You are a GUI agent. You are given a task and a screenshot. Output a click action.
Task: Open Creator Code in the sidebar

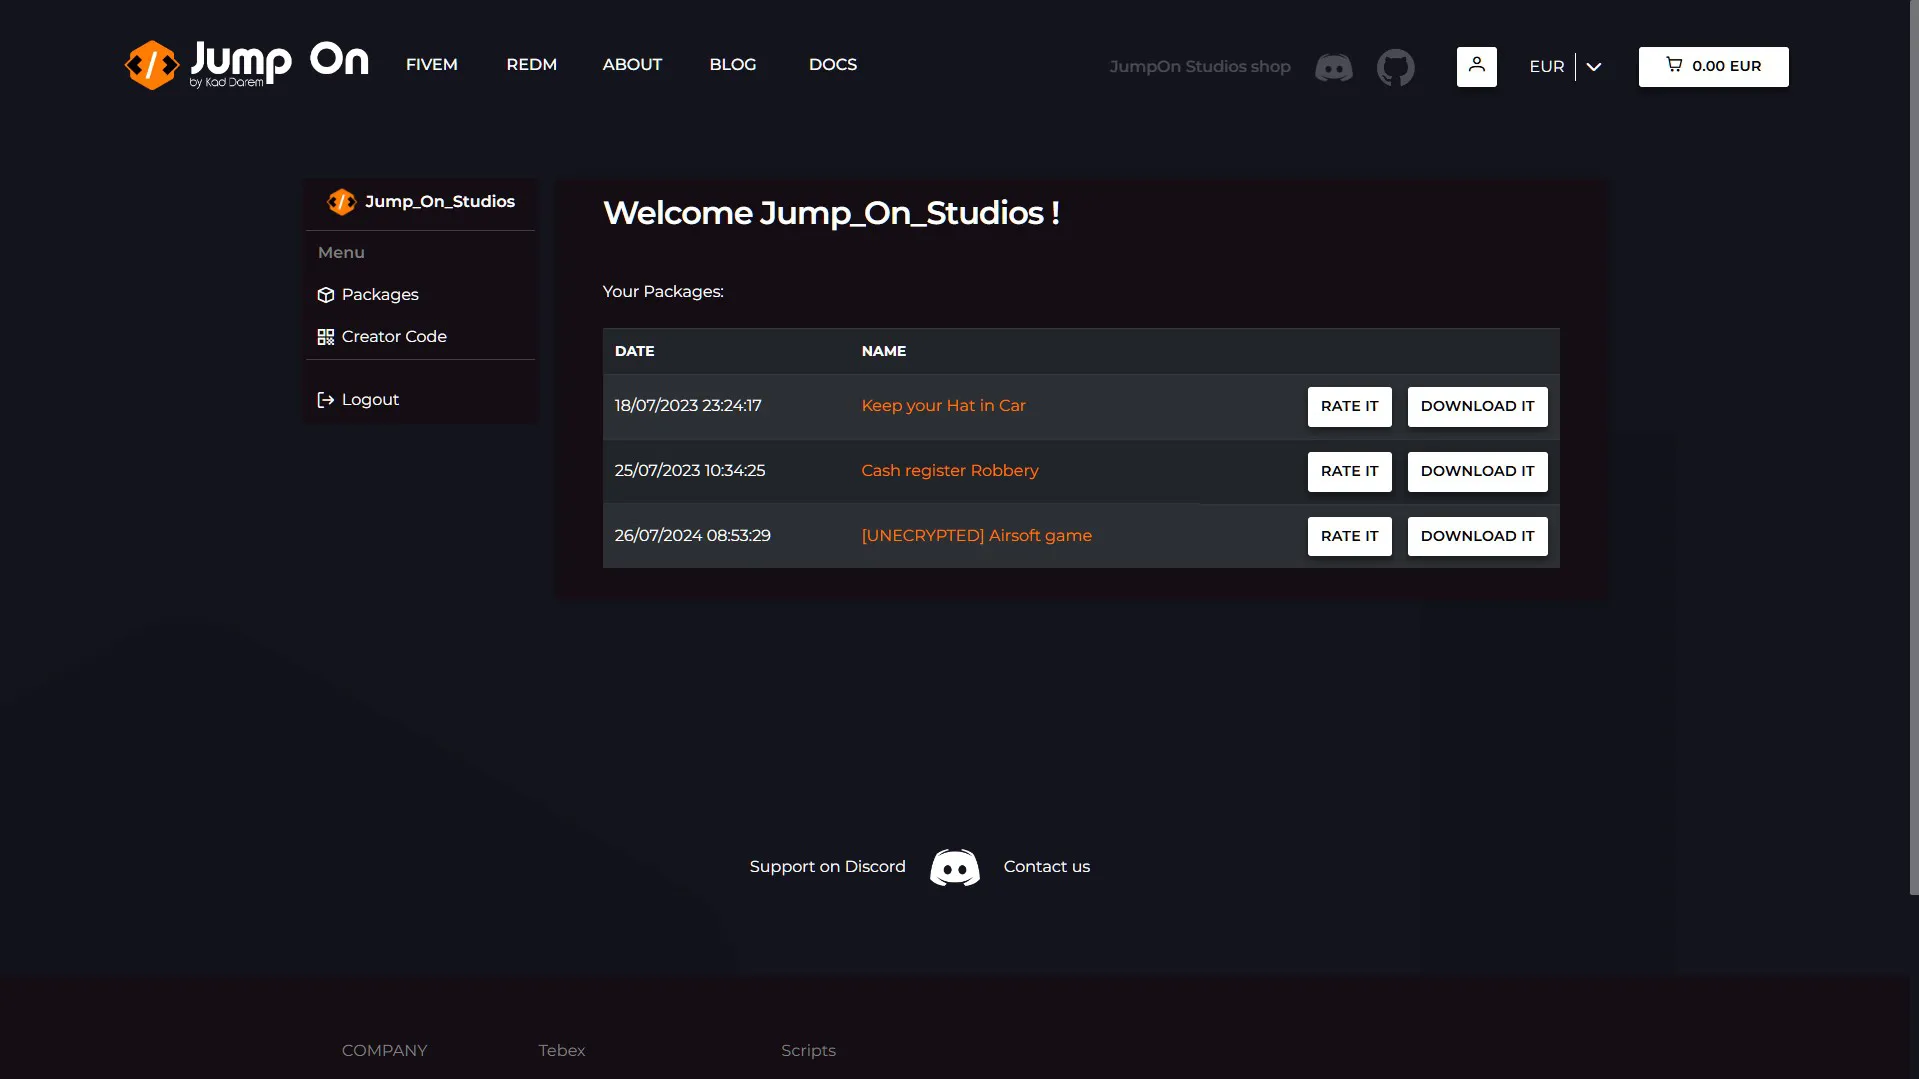[x=393, y=337]
